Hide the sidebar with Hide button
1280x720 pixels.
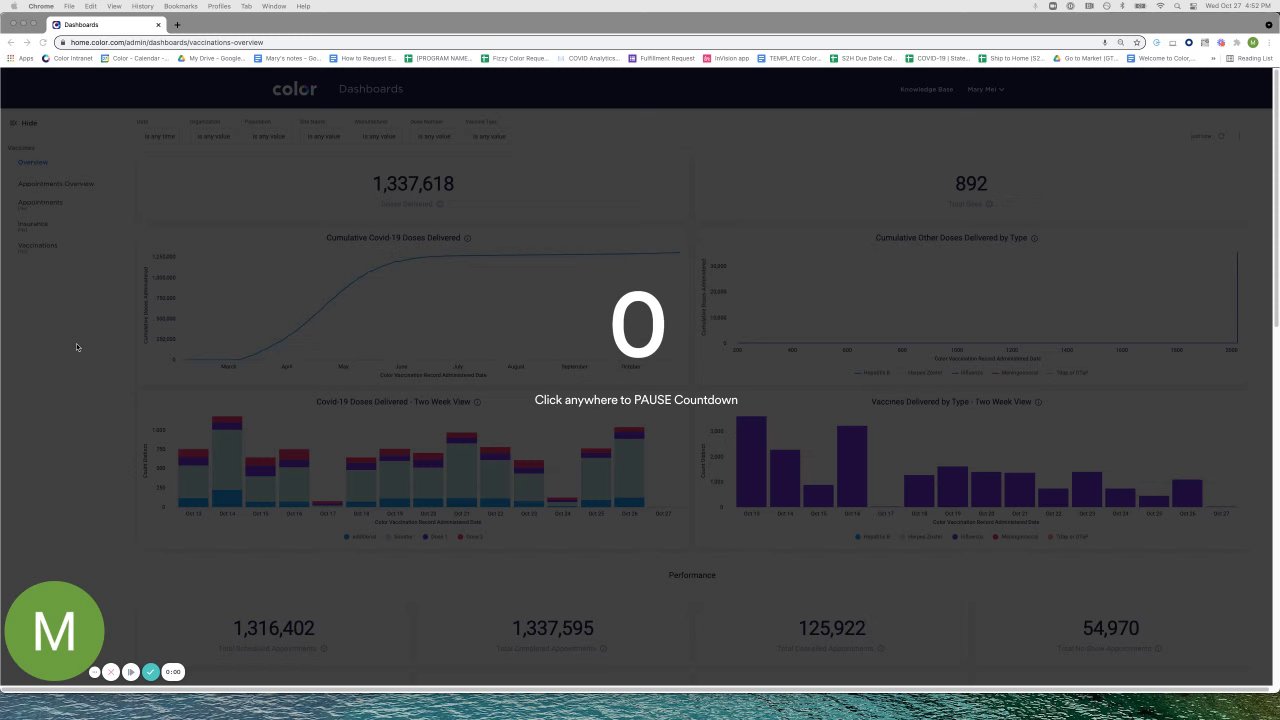[x=23, y=123]
